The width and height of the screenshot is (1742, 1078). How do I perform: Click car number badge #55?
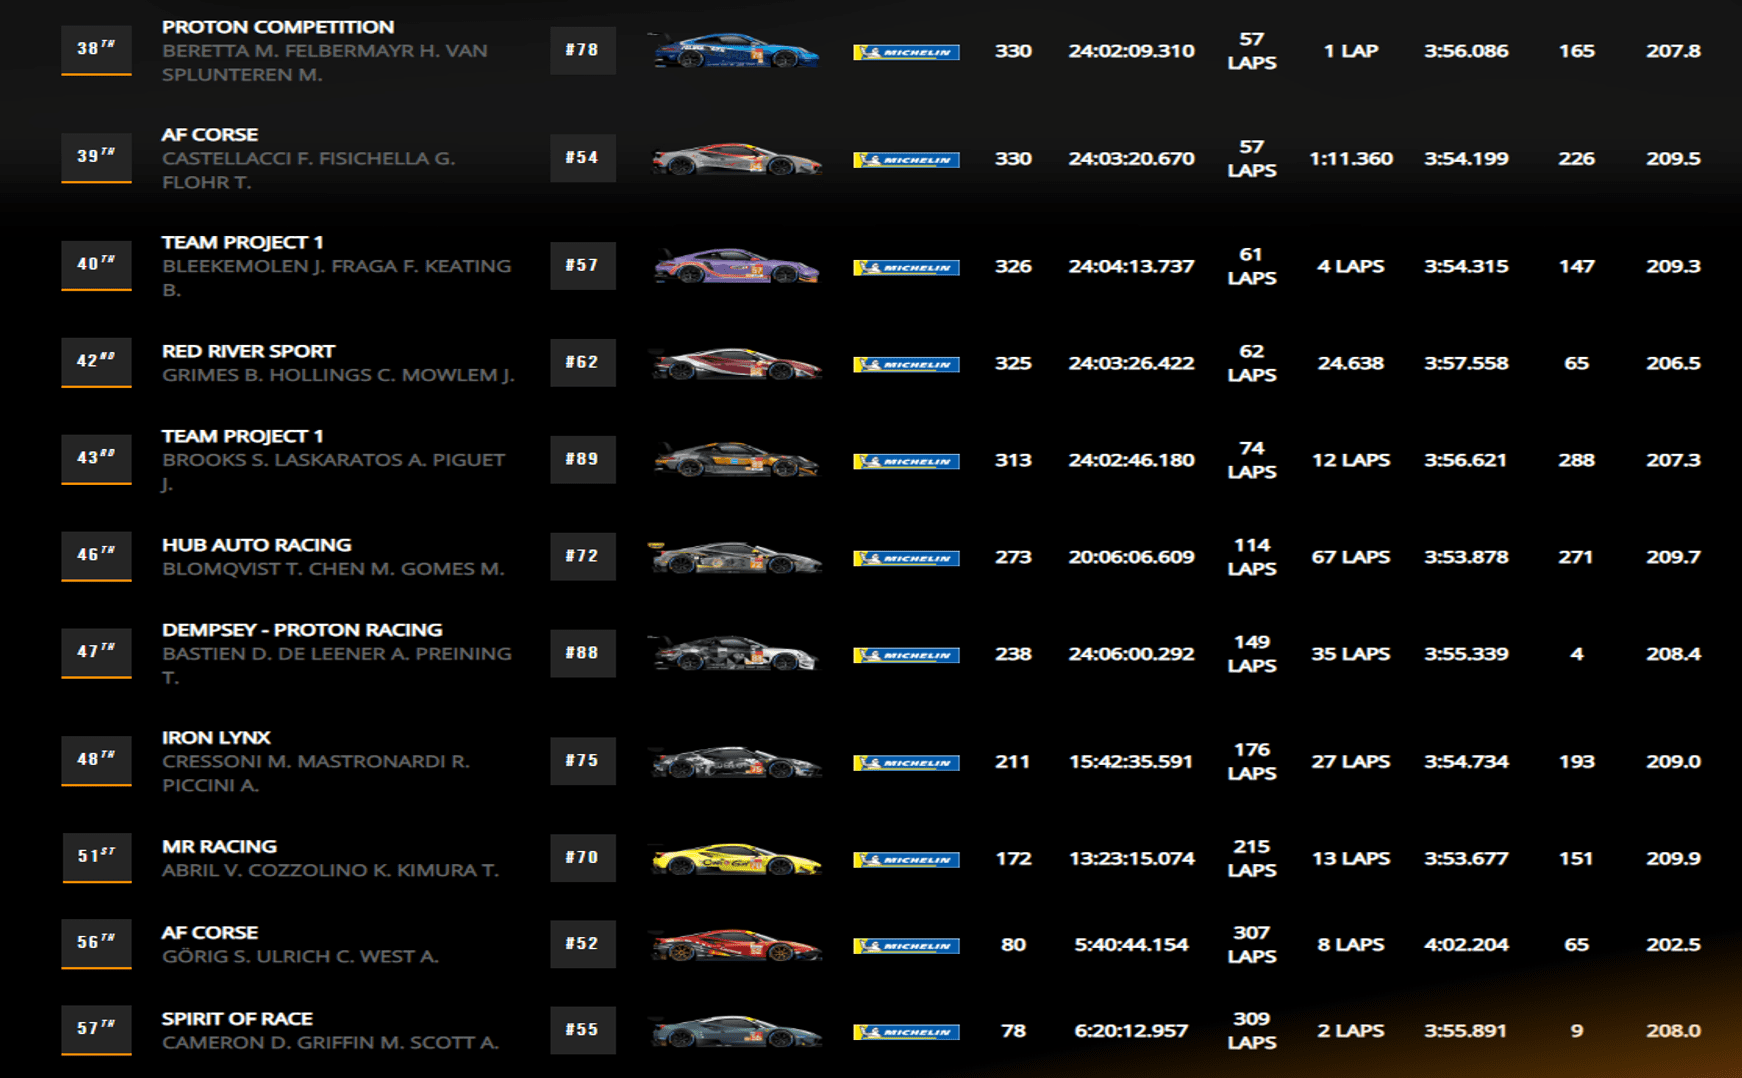tap(583, 1030)
